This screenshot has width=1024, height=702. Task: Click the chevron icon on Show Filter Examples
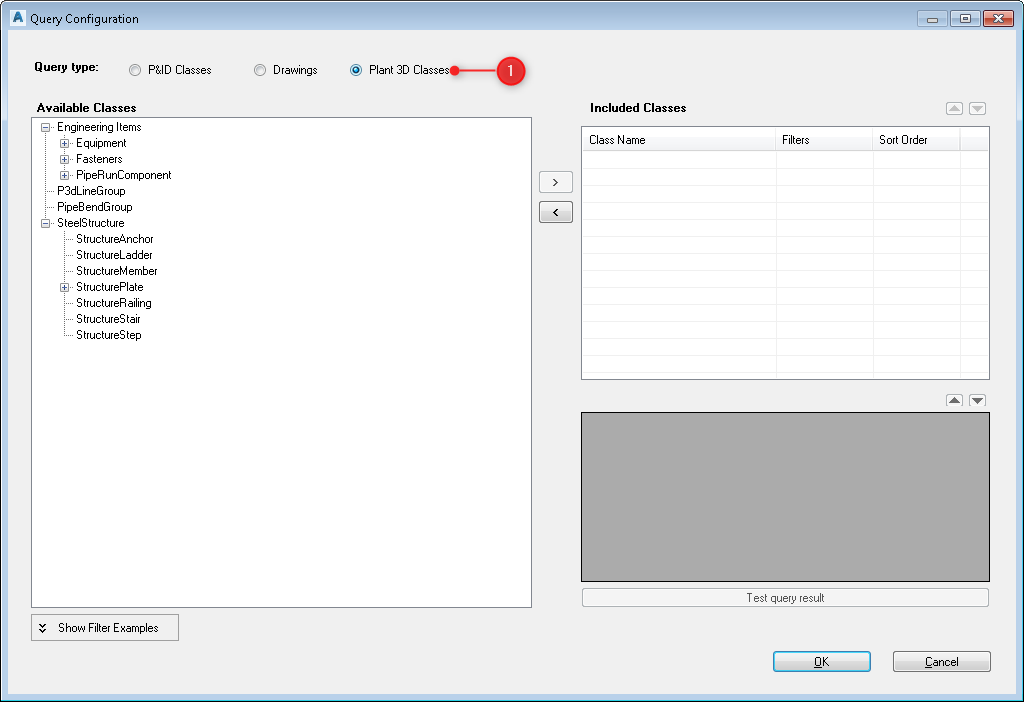pyautogui.click(x=42, y=627)
